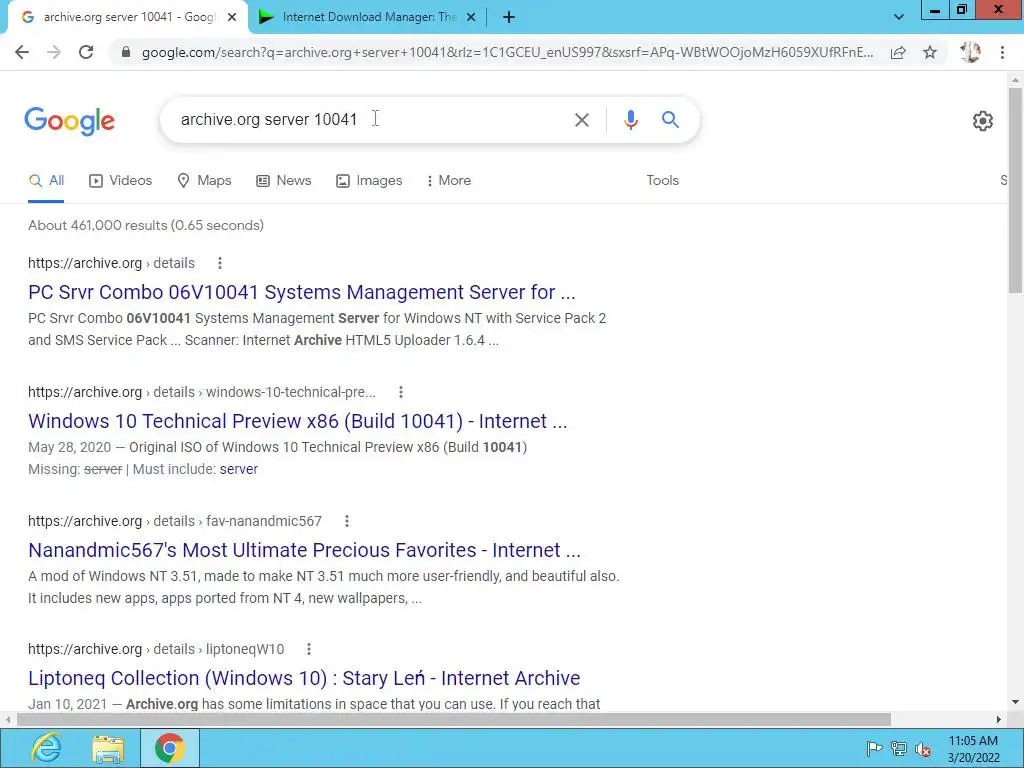Clear the search box with the X

click(x=581, y=120)
